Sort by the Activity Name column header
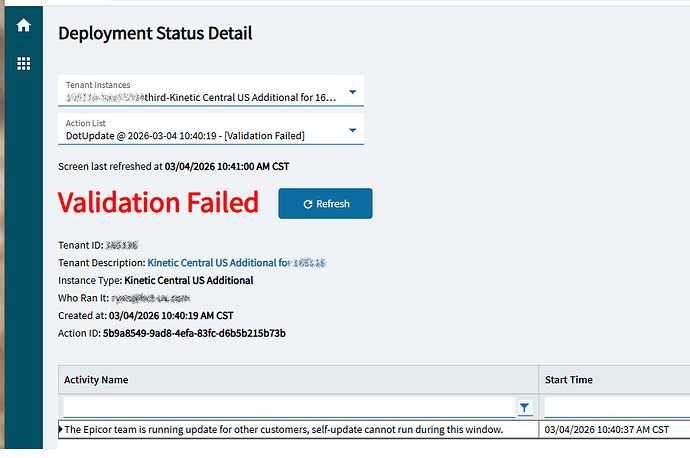The image size is (690, 458). coord(96,380)
